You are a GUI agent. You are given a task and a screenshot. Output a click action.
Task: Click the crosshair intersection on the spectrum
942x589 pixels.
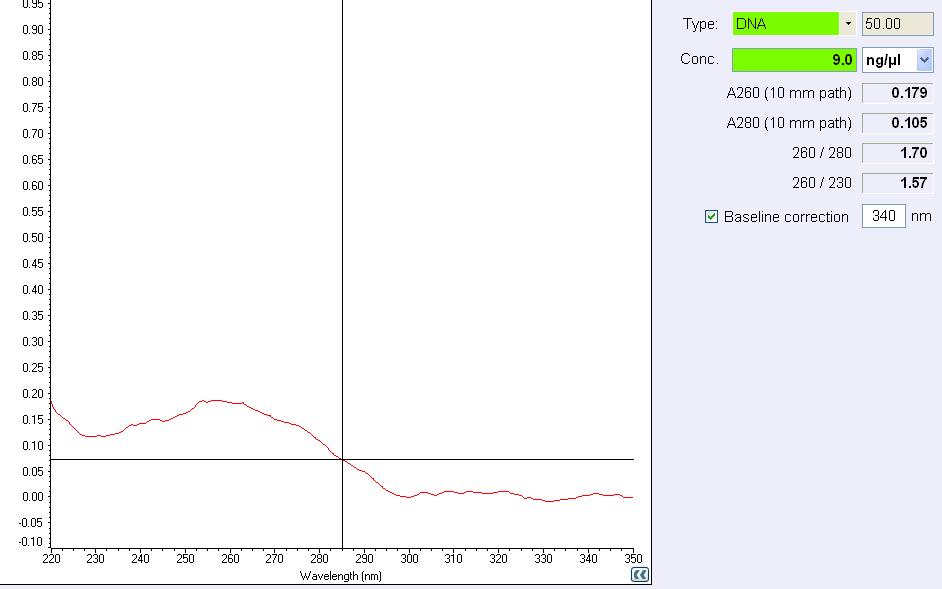[343, 459]
